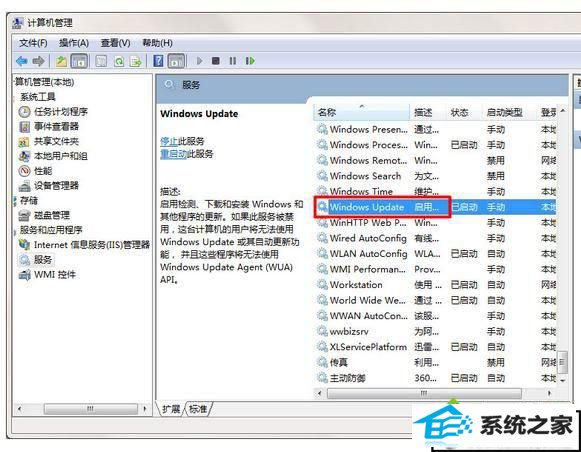
Task: Switch to the 标准 tab
Action: [198, 409]
